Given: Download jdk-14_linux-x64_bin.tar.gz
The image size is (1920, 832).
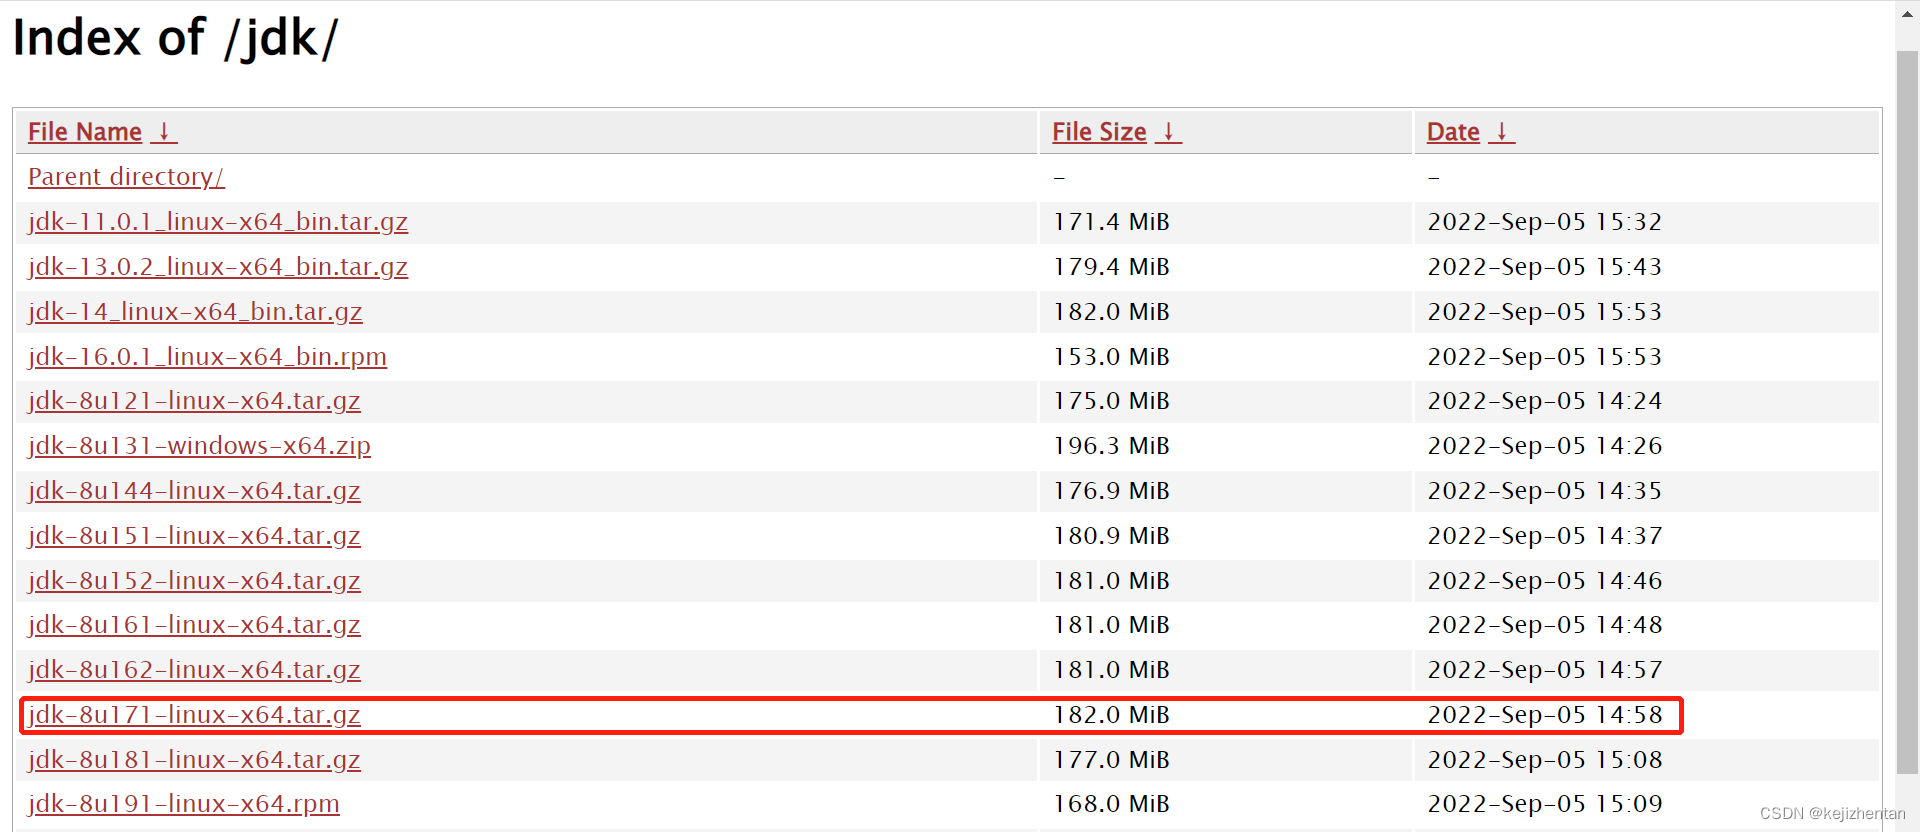Looking at the screenshot, I should [195, 312].
